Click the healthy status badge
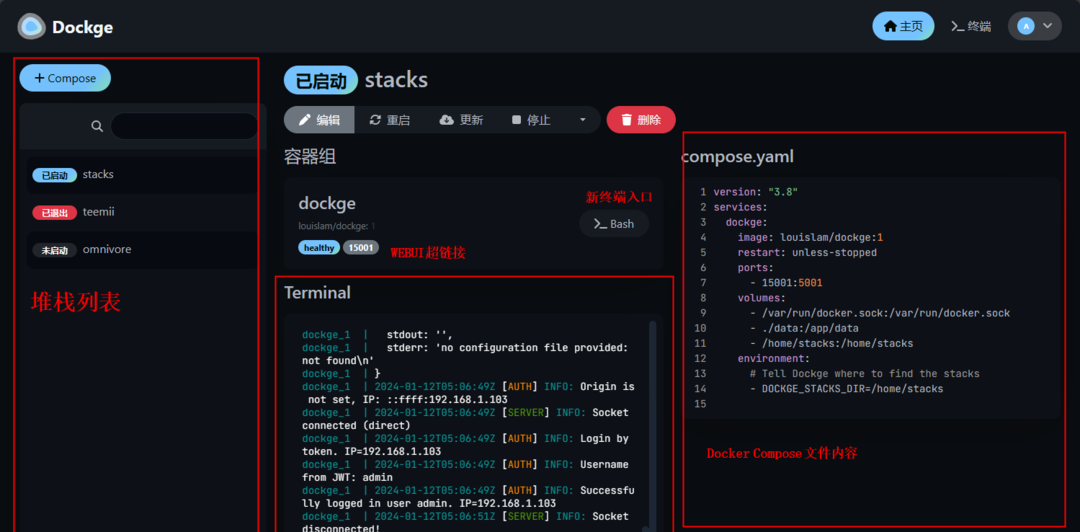Image resolution: width=1080 pixels, height=532 pixels. [319, 247]
